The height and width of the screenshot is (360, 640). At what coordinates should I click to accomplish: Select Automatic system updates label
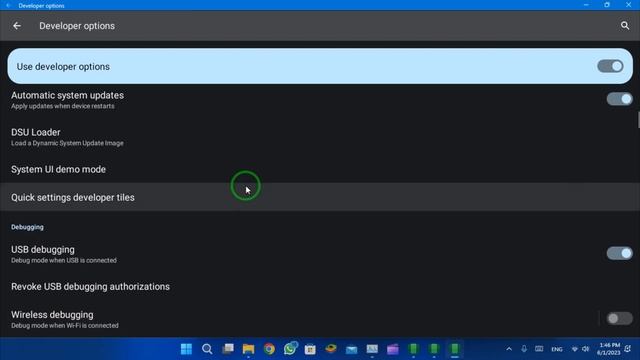(x=67, y=95)
